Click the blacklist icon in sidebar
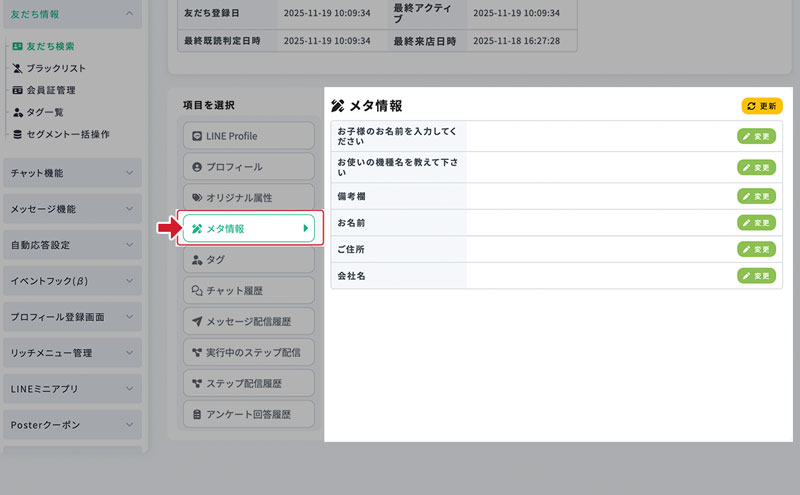 [x=18, y=68]
